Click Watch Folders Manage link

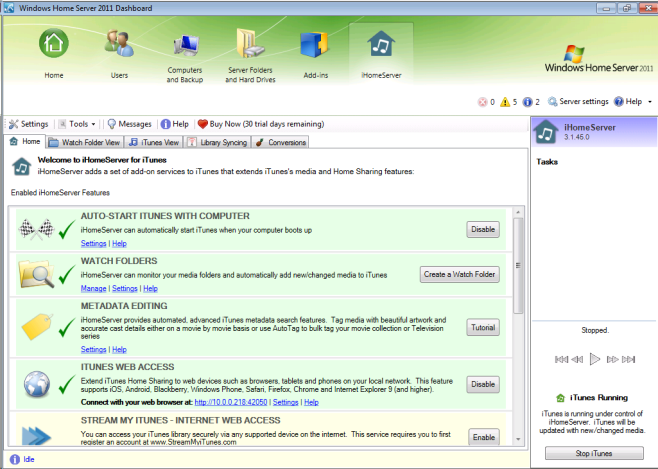[94, 289]
